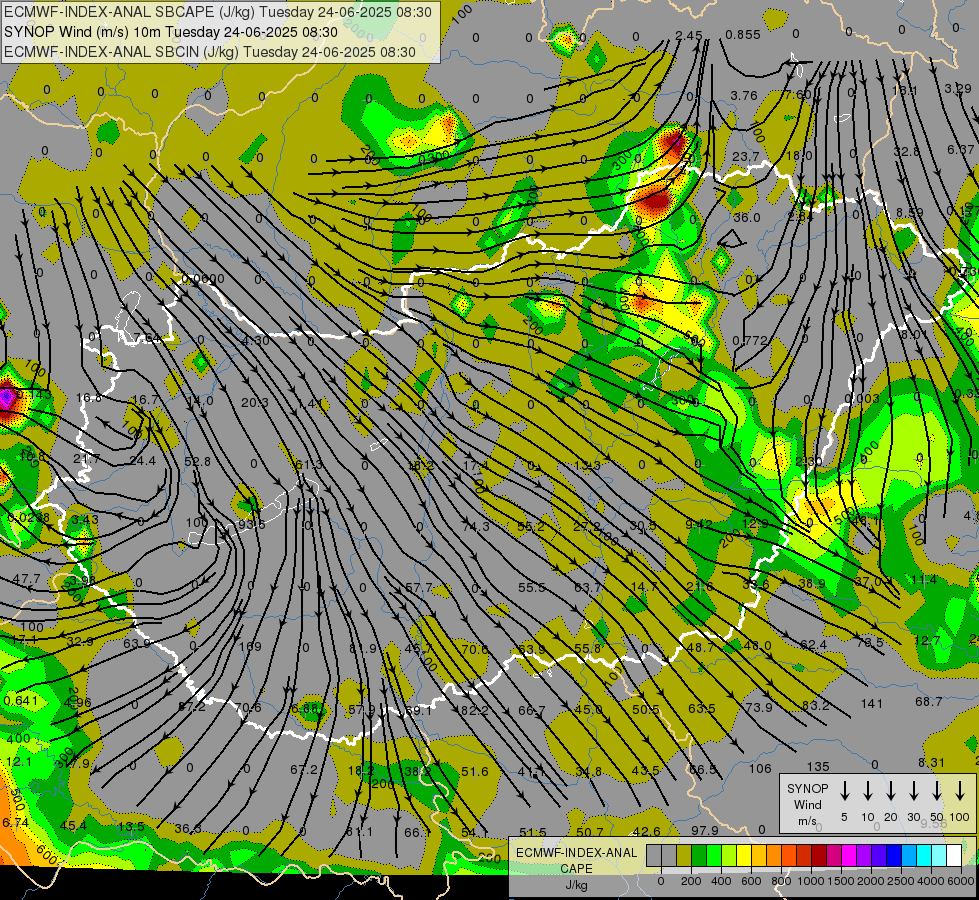Viewport: 979px width, 900px height.
Task: Click the '2500' tick label on colorbar
Action: coord(900,881)
